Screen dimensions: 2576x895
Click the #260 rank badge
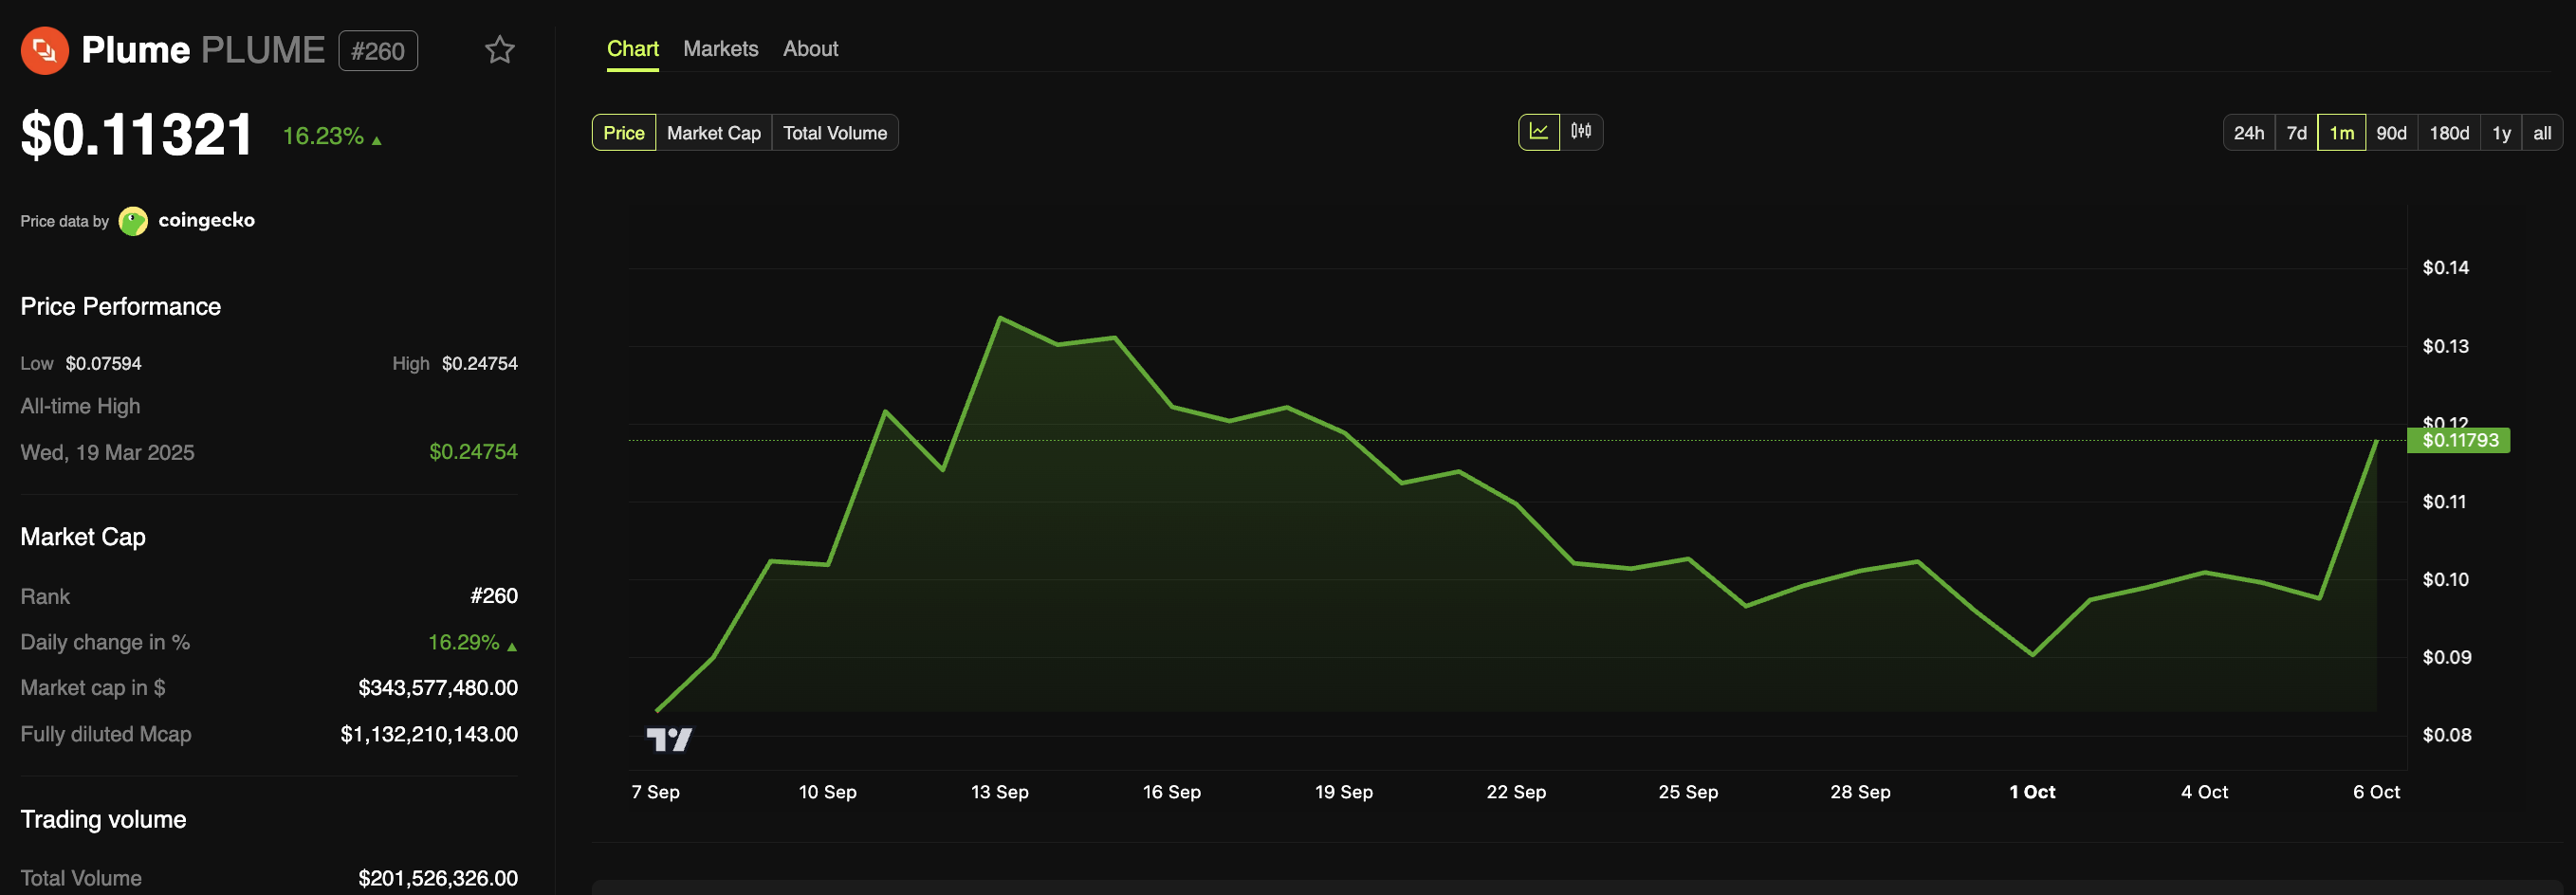point(378,50)
